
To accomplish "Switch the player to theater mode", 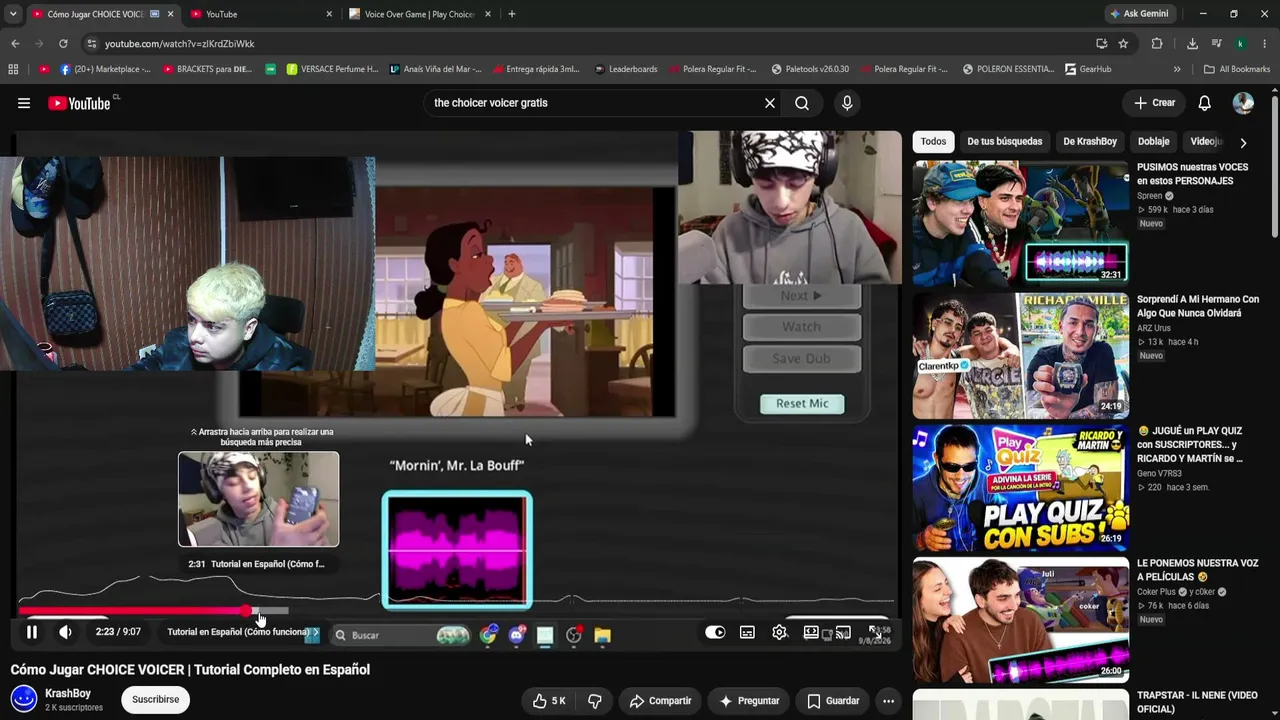I will (x=811, y=632).
